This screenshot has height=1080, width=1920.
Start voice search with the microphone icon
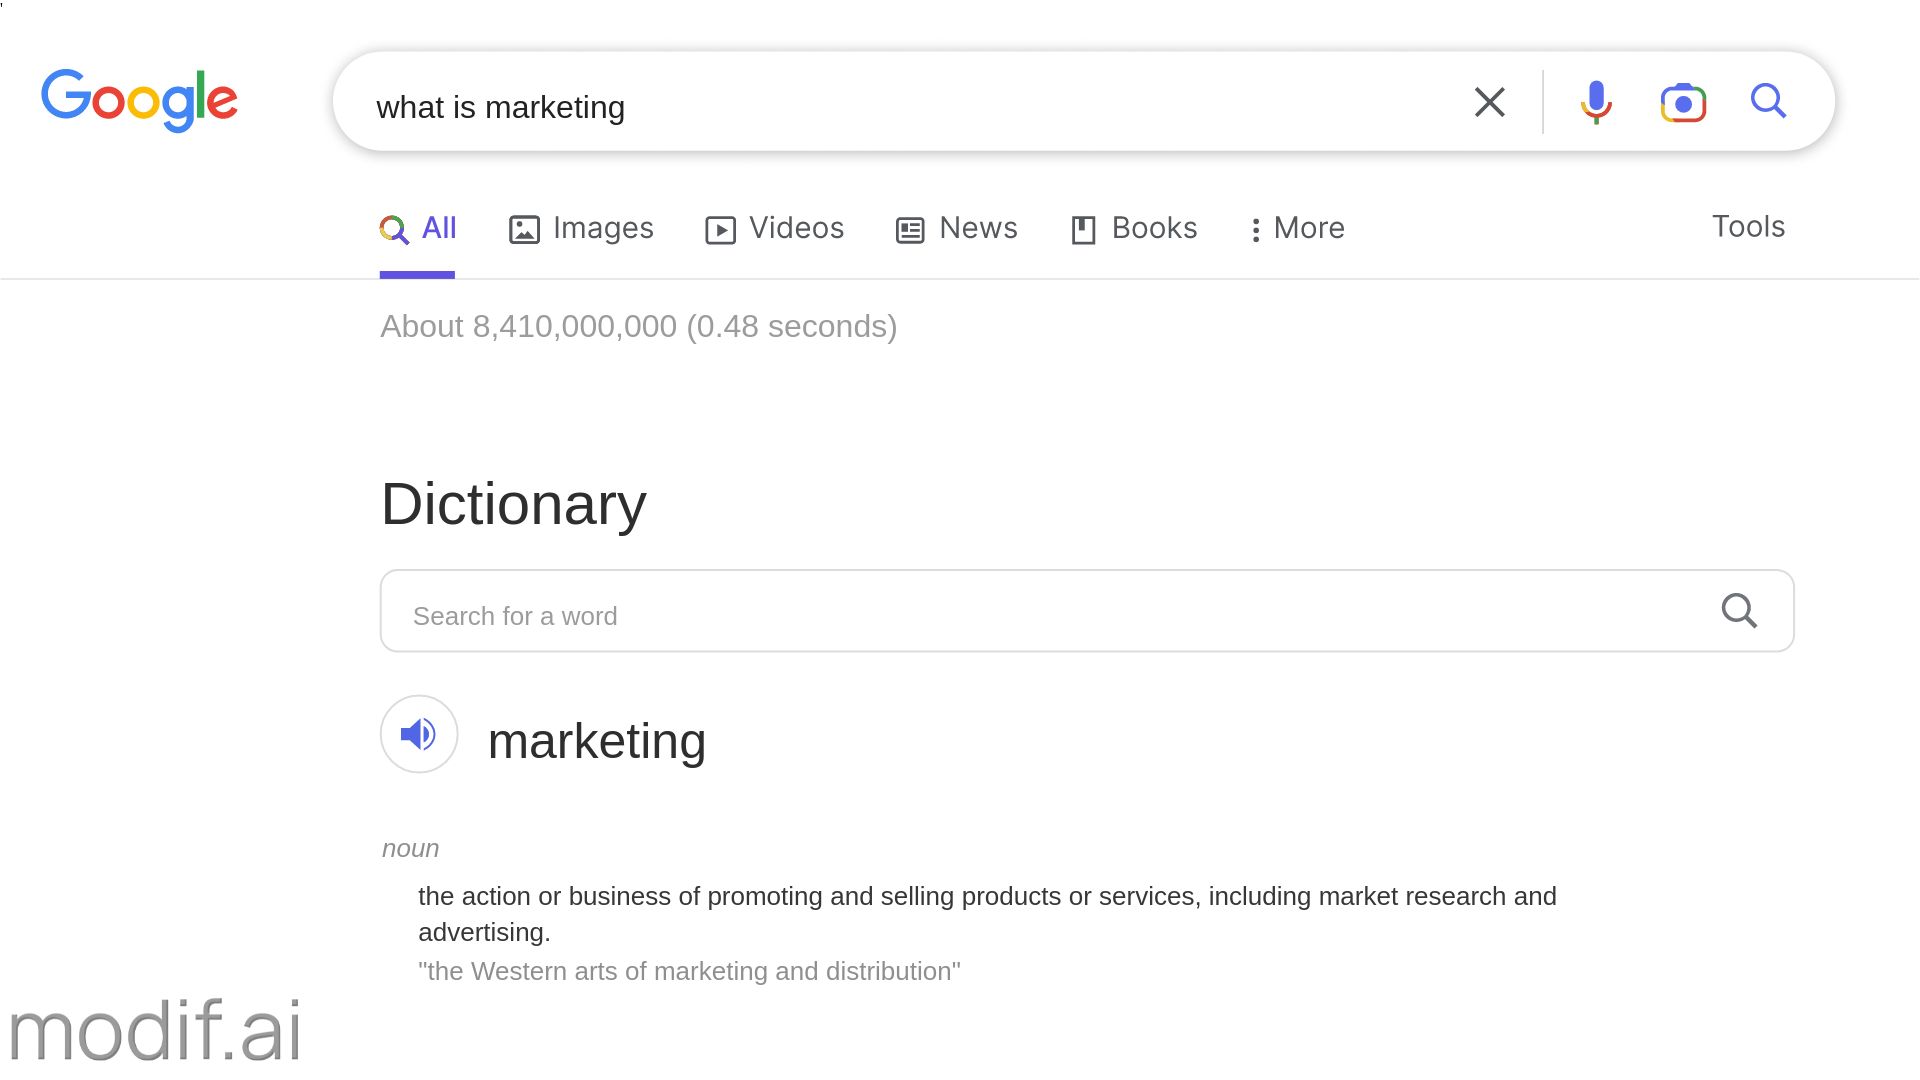tap(1596, 102)
